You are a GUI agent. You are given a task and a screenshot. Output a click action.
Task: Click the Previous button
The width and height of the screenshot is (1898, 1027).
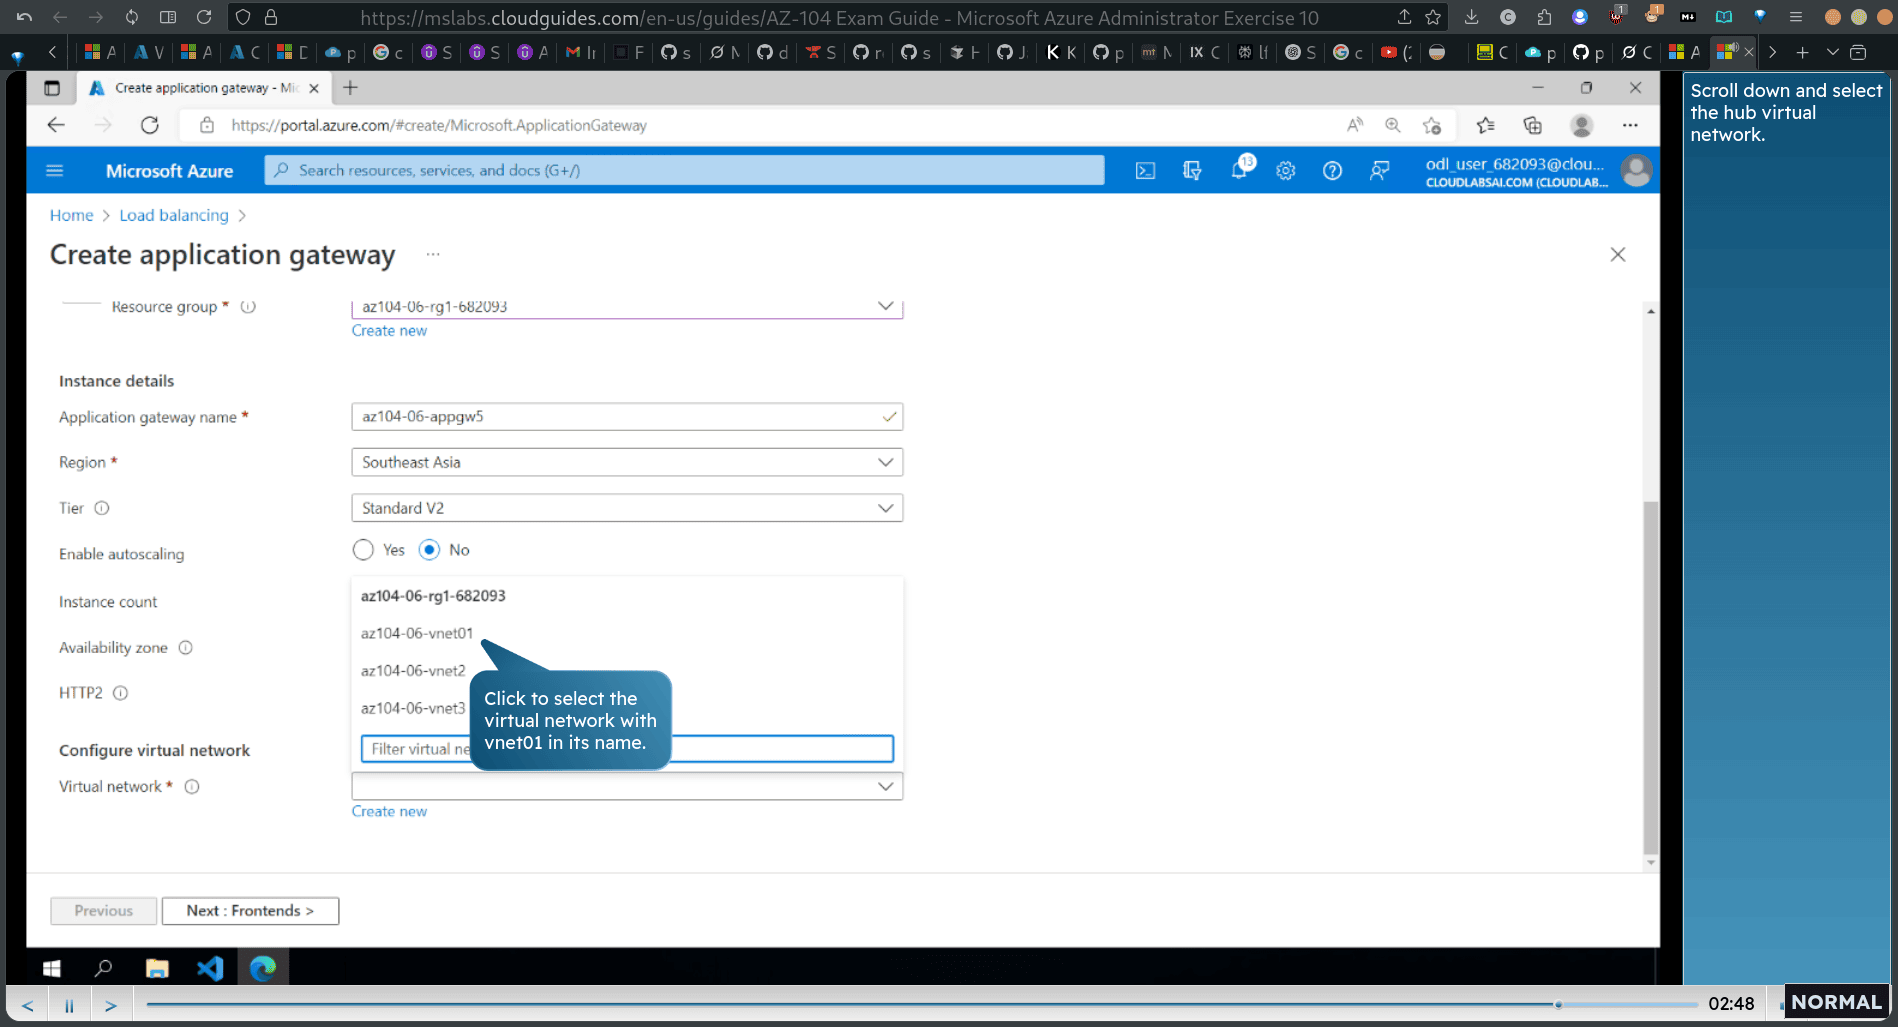[x=103, y=911]
